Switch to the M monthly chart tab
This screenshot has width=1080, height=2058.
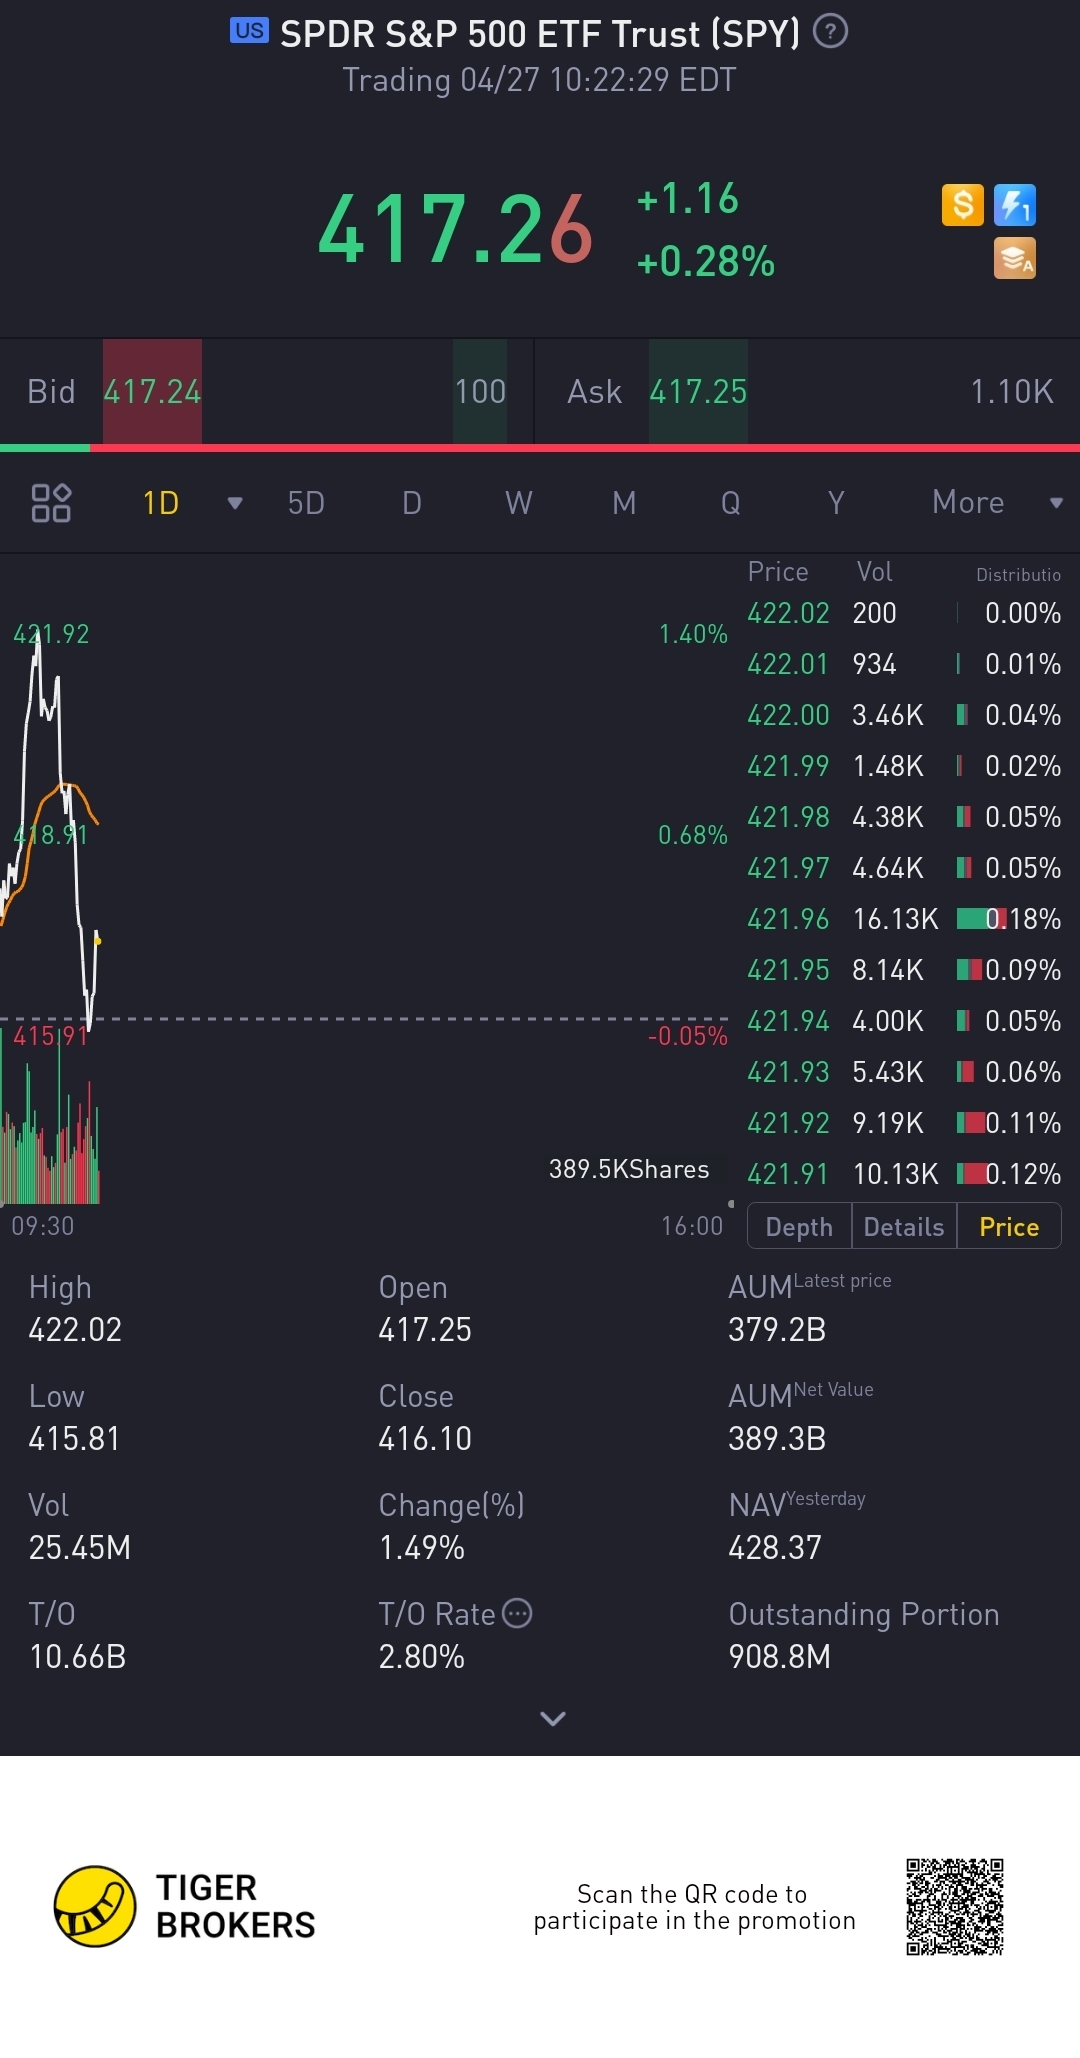624,503
